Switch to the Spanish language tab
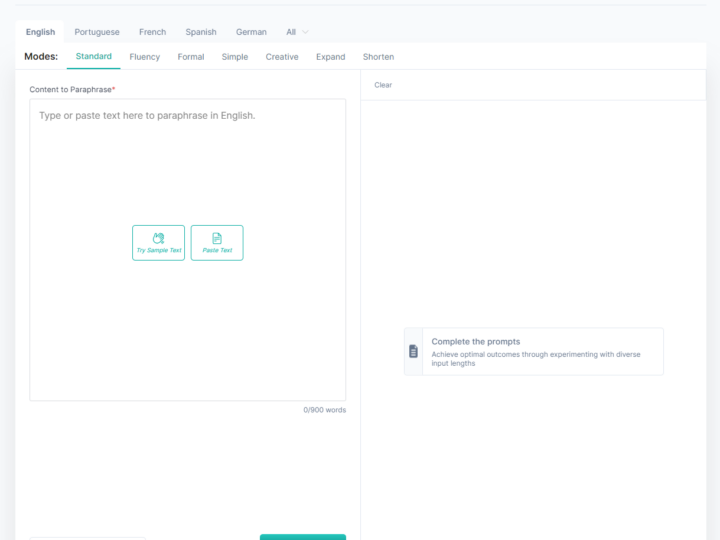Viewport: 720px width, 540px height. (x=201, y=32)
